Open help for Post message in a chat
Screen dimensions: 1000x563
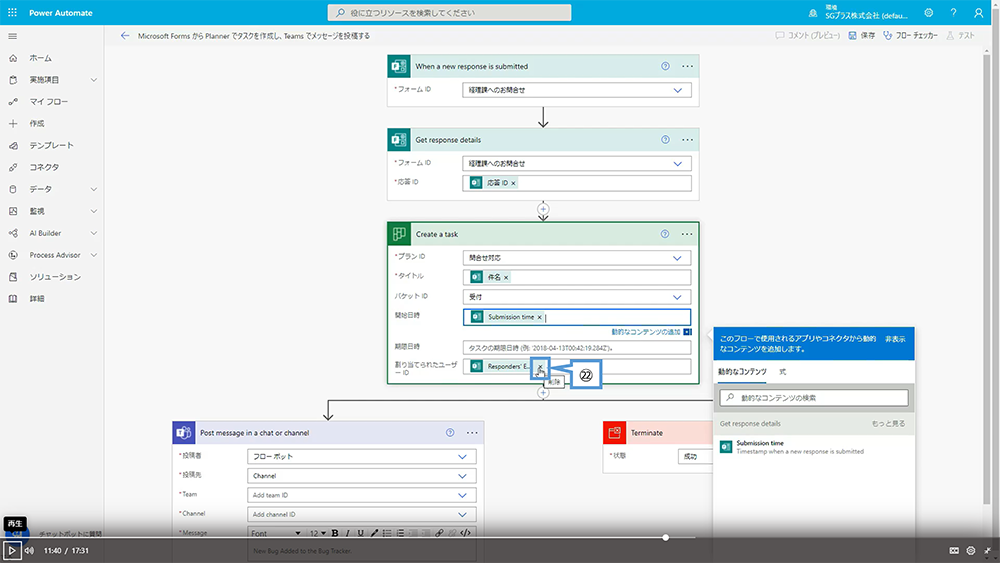tap(450, 432)
